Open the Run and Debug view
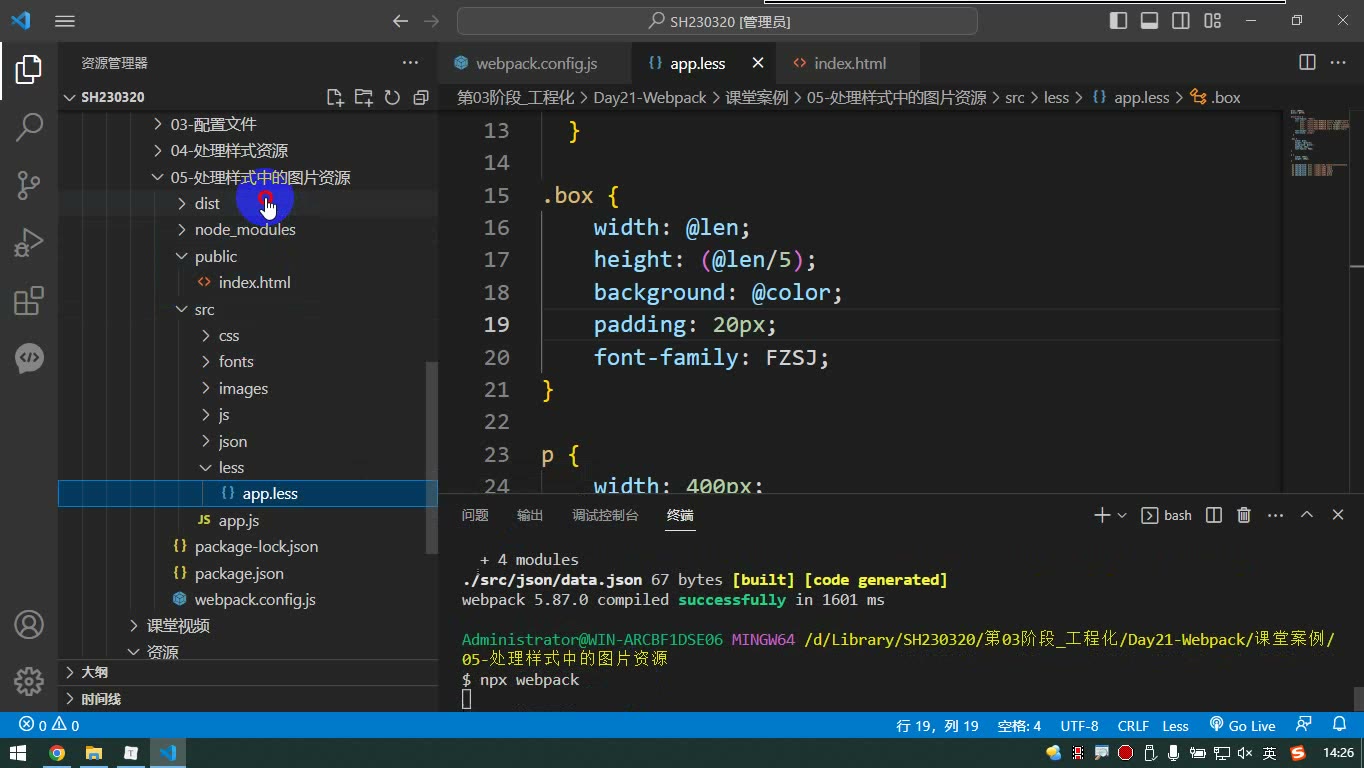The image size is (1364, 768). [29, 243]
